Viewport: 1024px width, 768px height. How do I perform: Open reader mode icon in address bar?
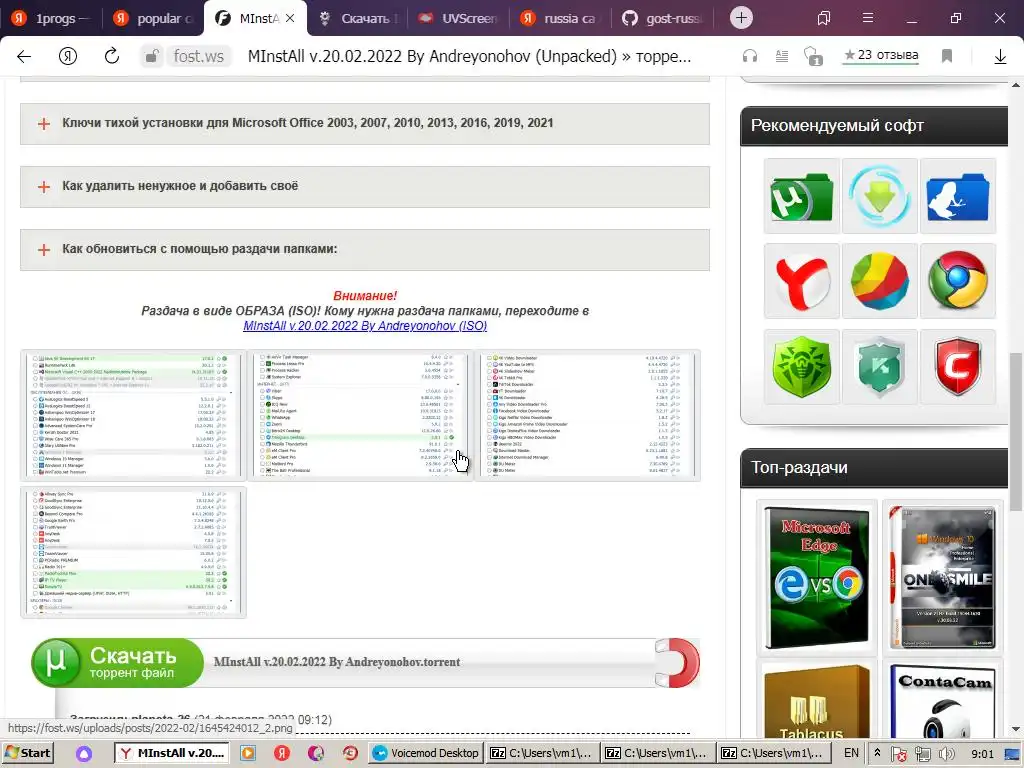(782, 56)
